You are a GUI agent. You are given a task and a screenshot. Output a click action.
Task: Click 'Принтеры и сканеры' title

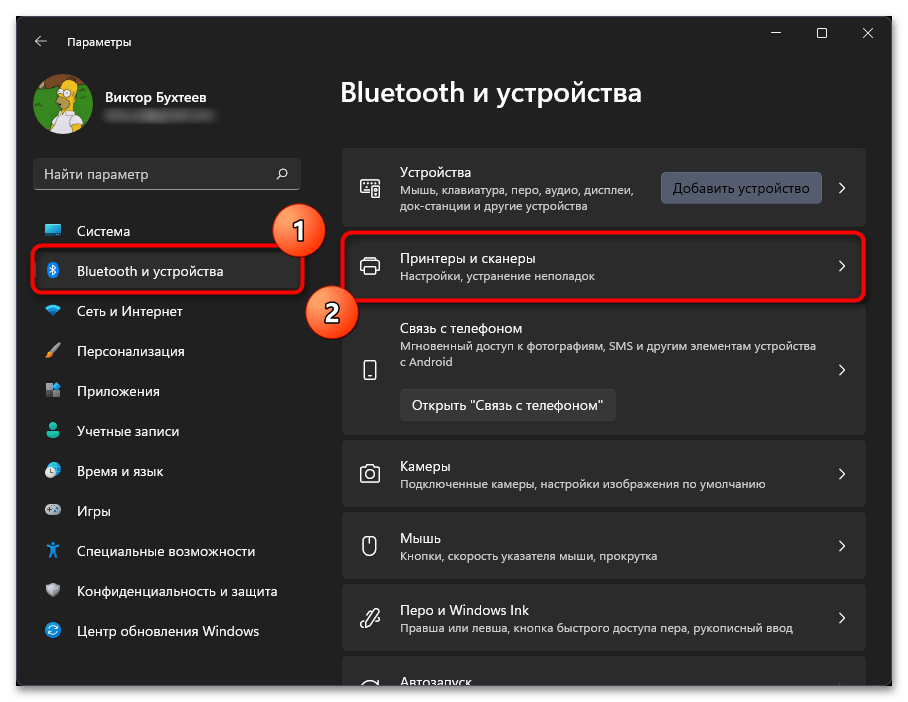click(468, 258)
